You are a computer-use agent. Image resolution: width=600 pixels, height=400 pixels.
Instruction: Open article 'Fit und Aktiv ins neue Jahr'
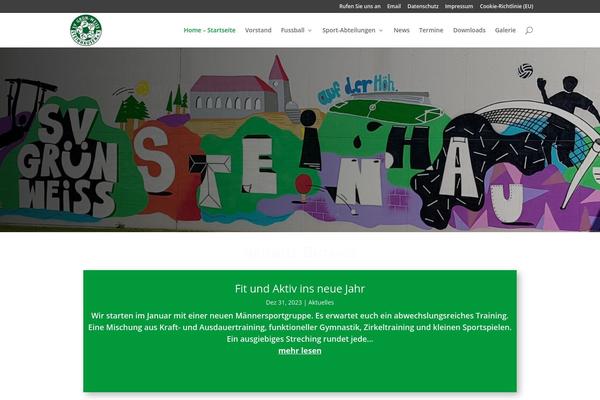coord(300,289)
